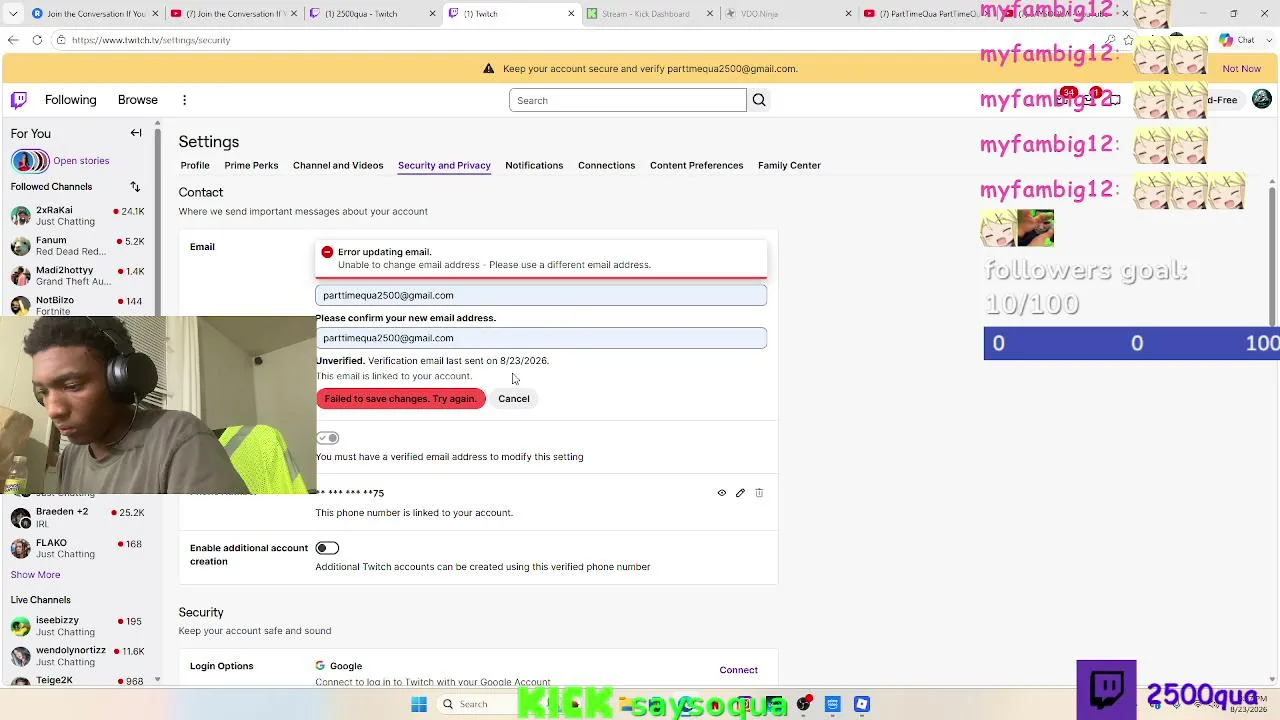Open the Windows Start menu

click(419, 704)
